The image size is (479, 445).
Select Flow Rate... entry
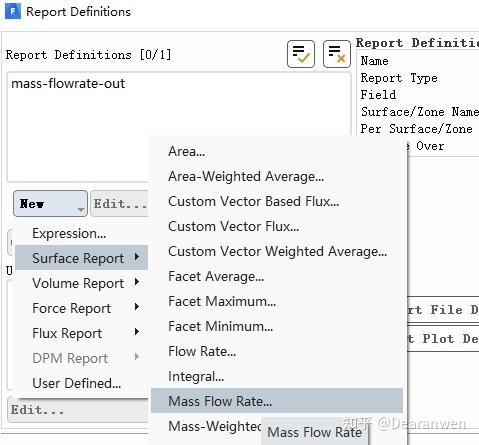pos(277,351)
